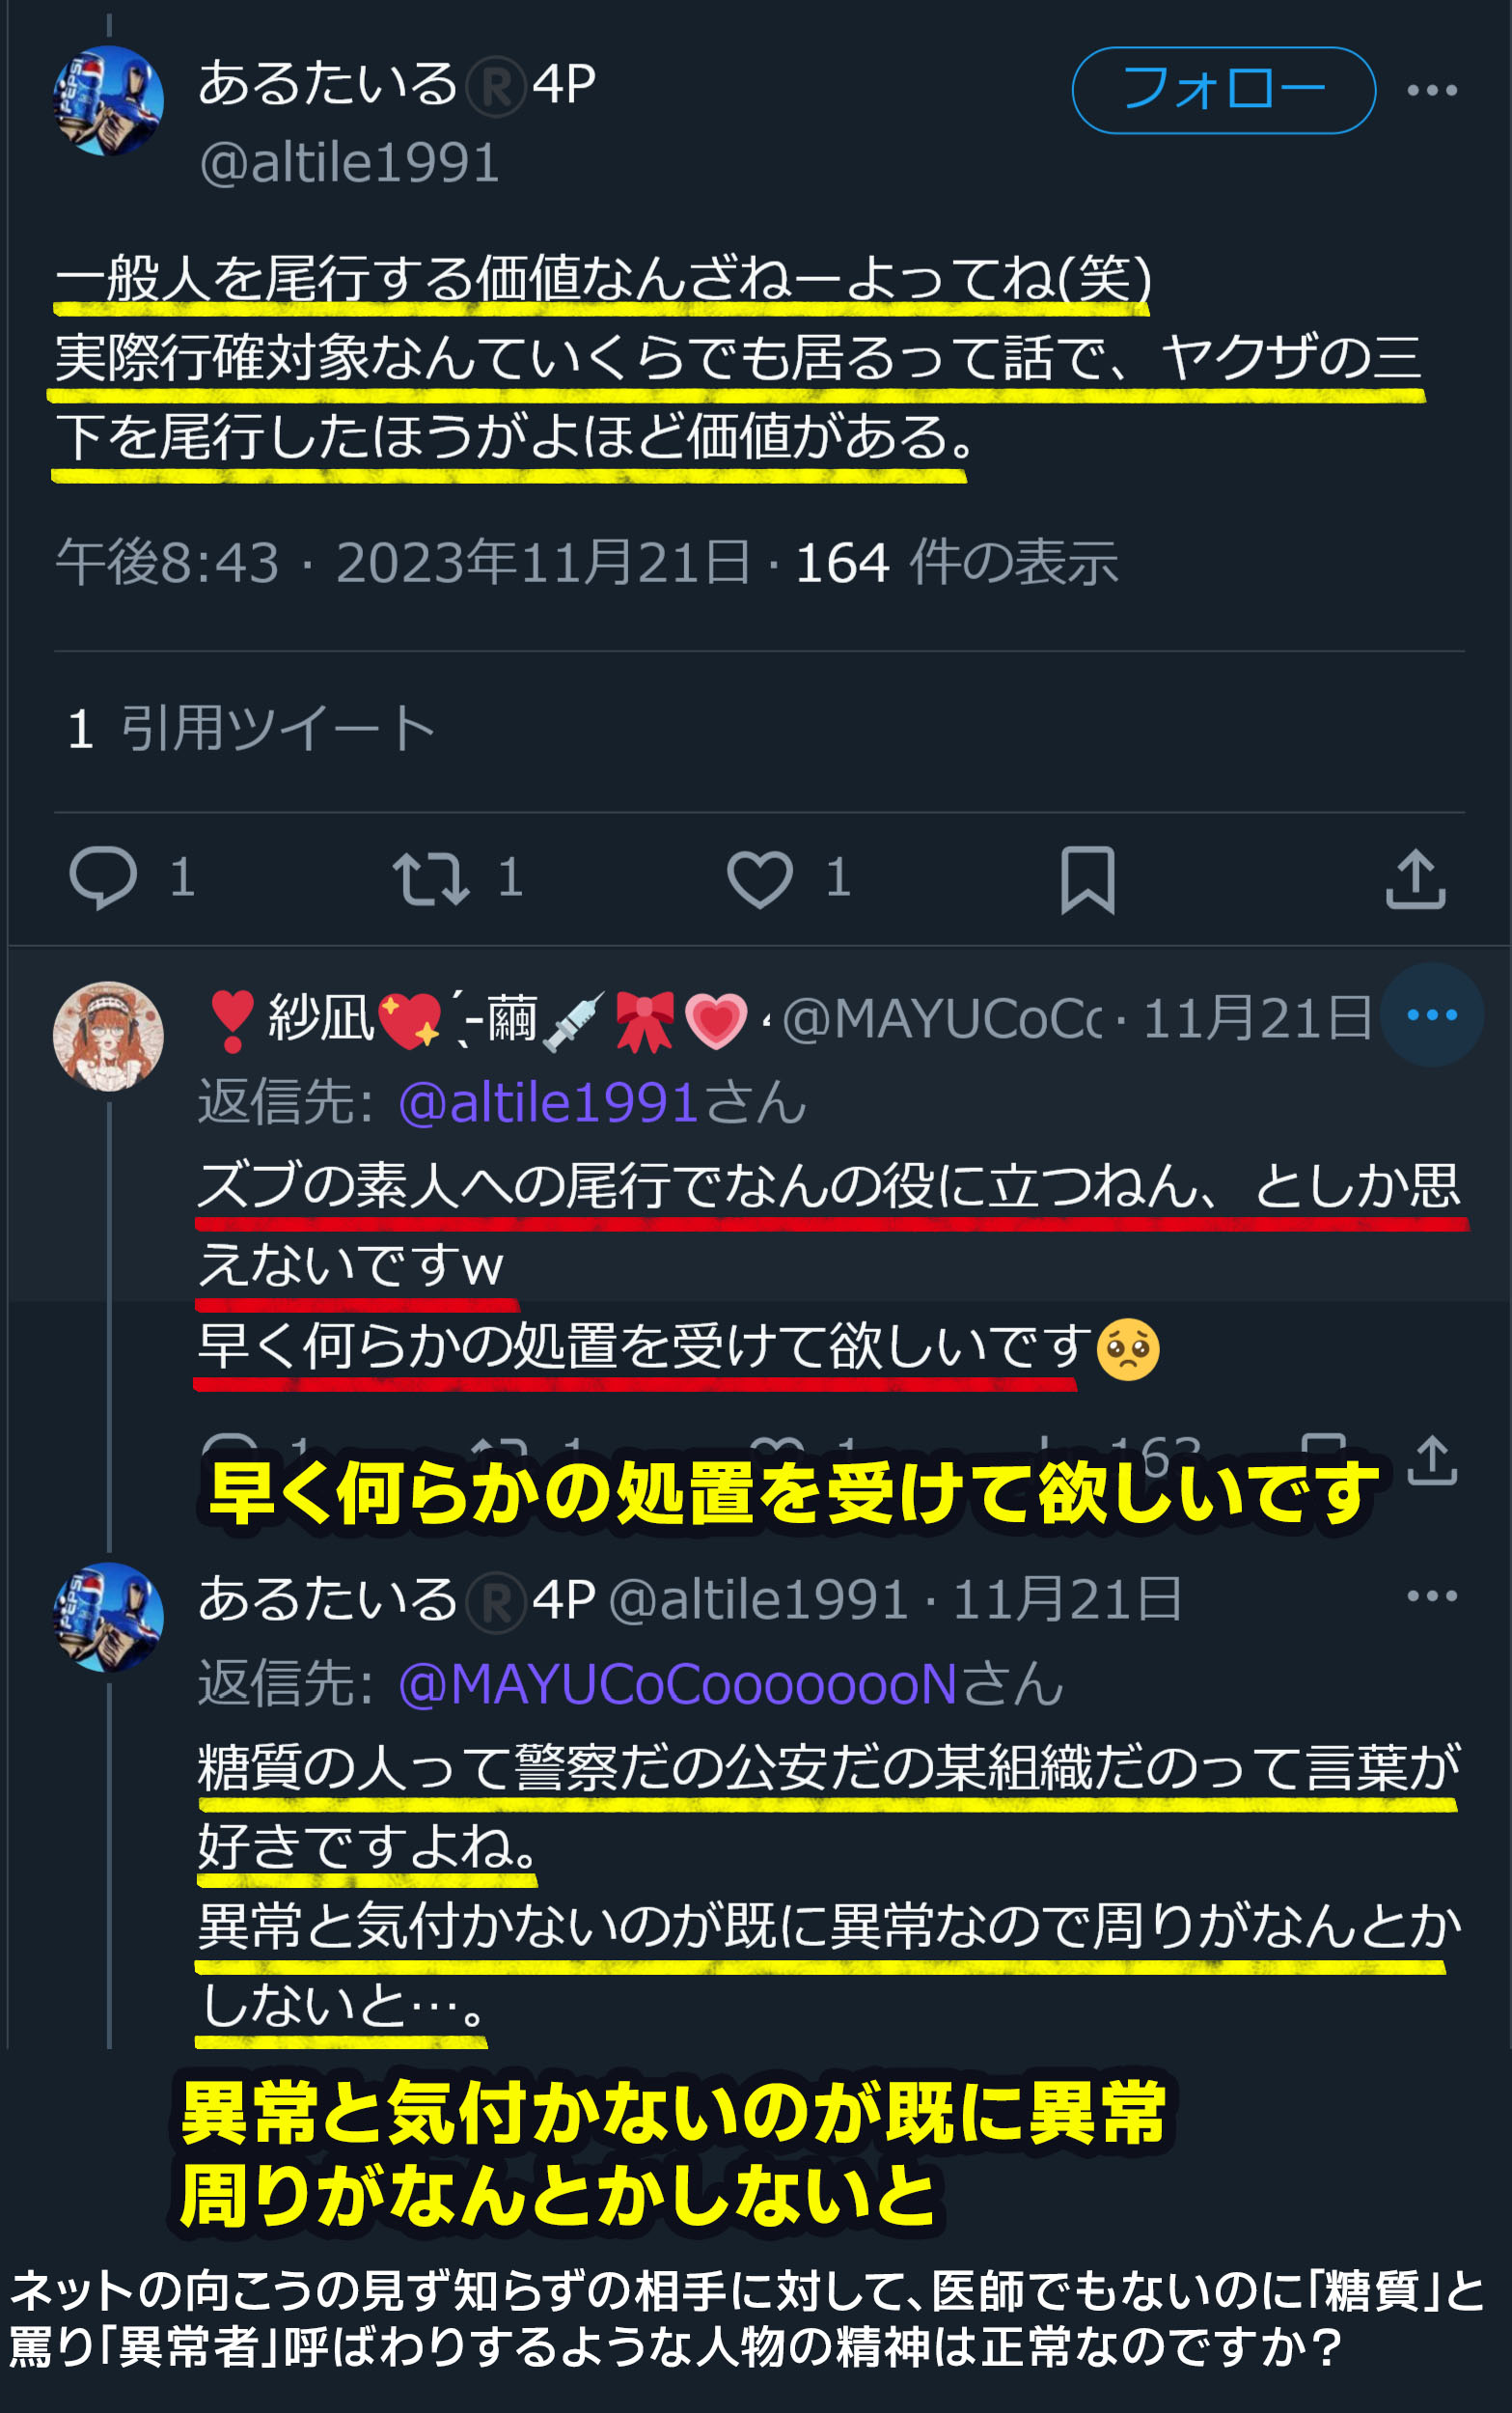Viewport: 1512px width, 2413px height.
Task: Open あるたいる avatar on the last reply
Action: click(x=108, y=1617)
